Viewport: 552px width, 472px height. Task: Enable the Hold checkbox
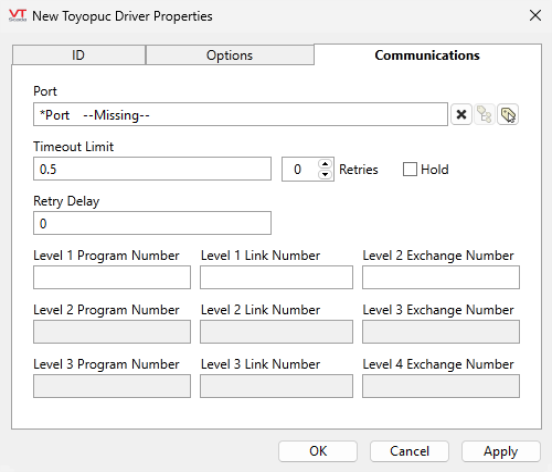(x=410, y=169)
